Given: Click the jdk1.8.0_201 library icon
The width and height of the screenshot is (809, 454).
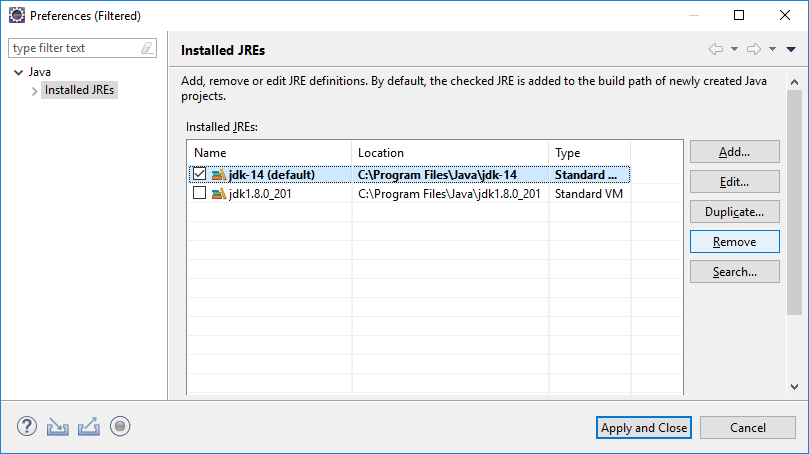Looking at the screenshot, I should coord(219,194).
